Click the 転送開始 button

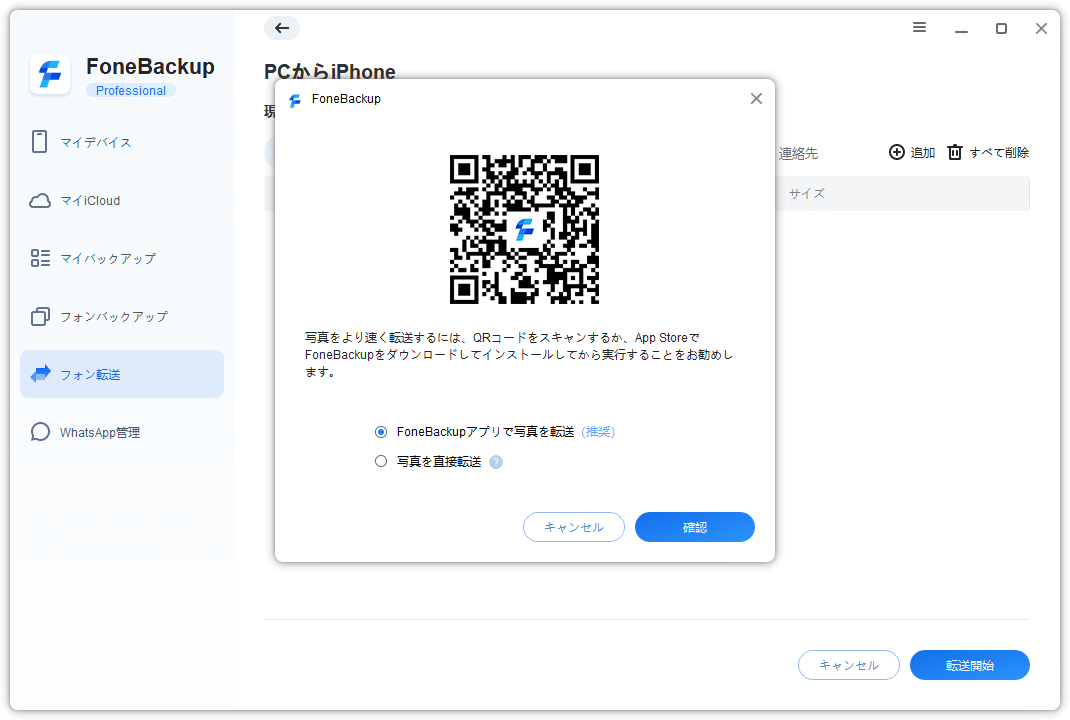[x=970, y=665]
